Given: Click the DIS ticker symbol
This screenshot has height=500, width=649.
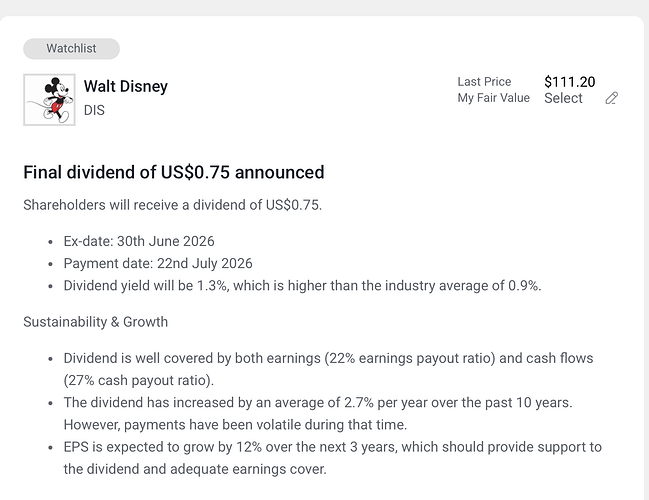Looking at the screenshot, I should [x=94, y=110].
